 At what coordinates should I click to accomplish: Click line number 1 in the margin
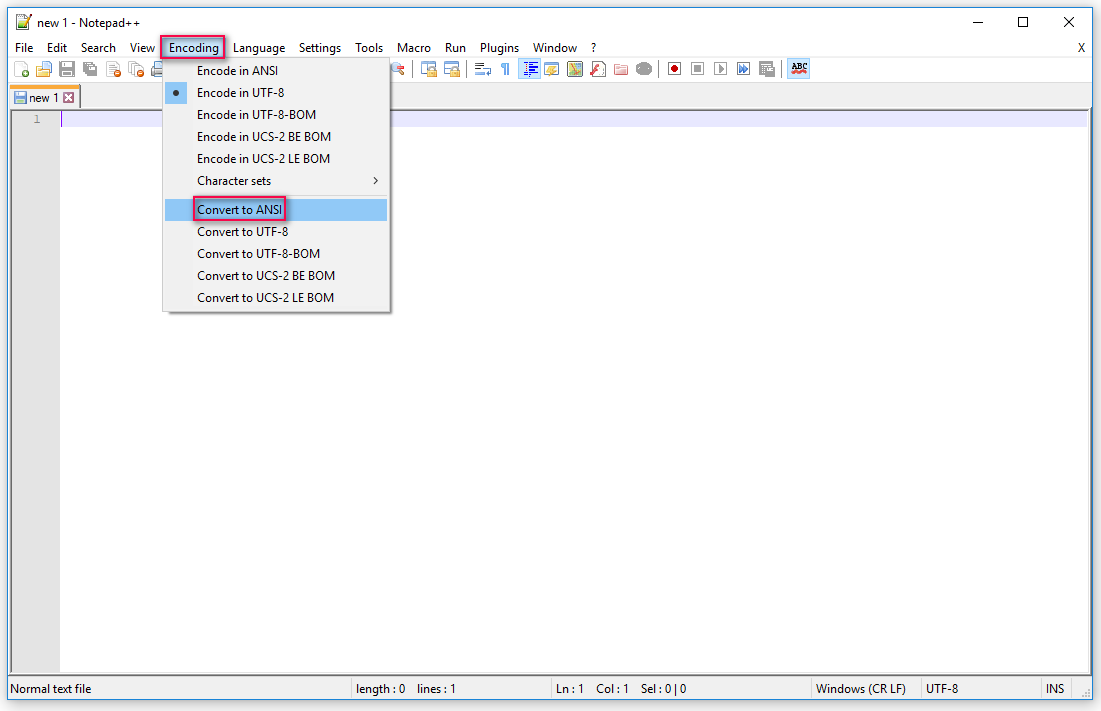(37, 119)
